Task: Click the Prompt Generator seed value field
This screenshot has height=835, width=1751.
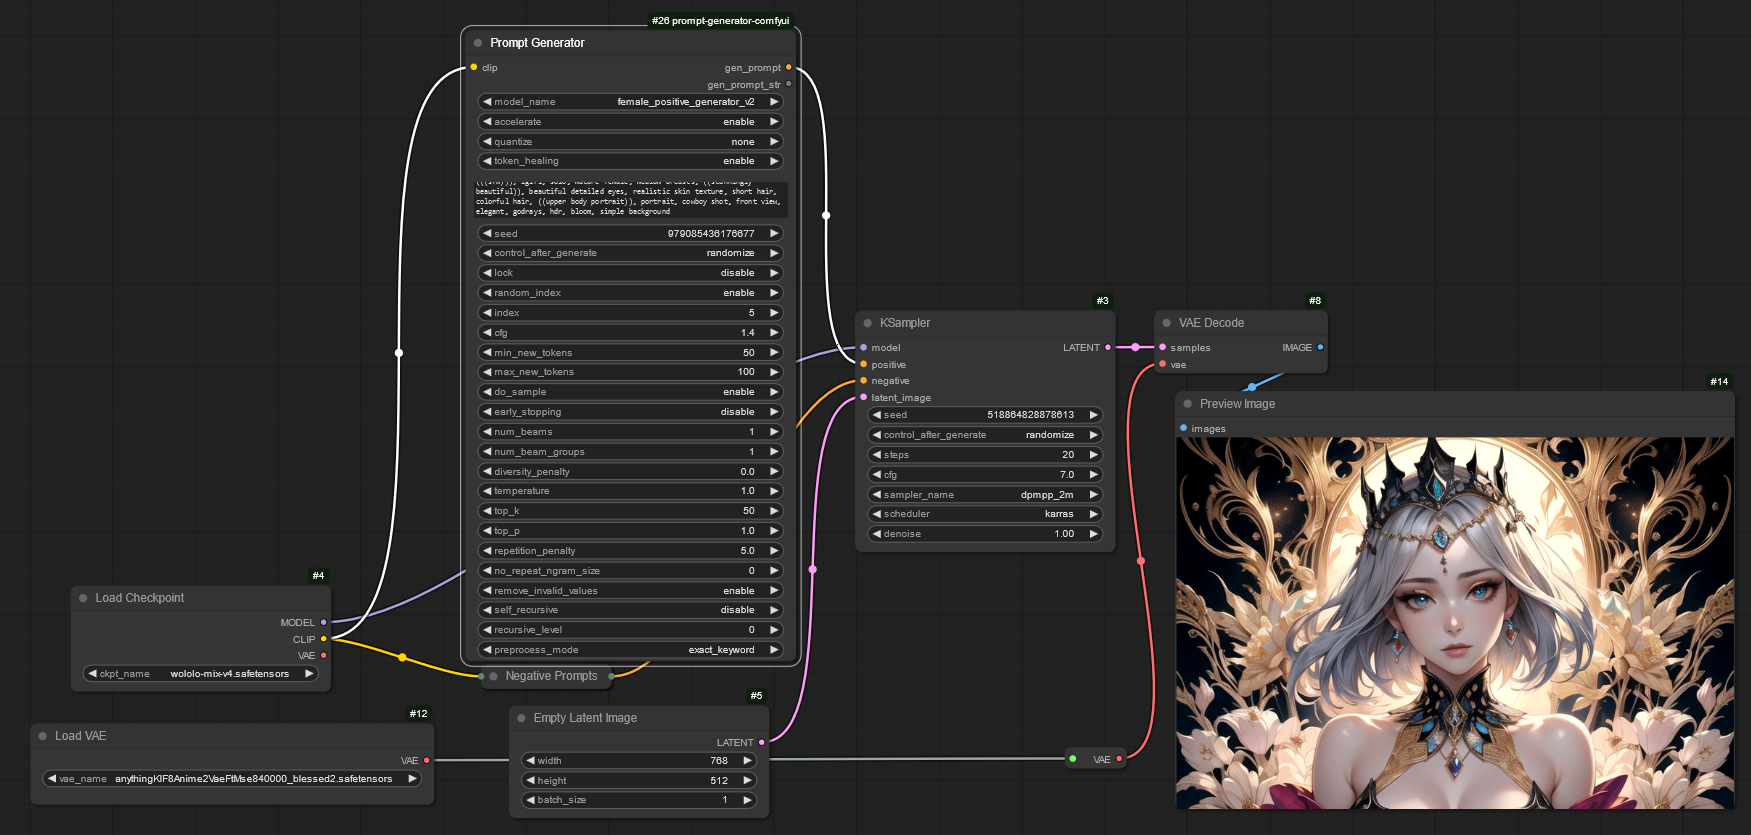Action: click(631, 233)
